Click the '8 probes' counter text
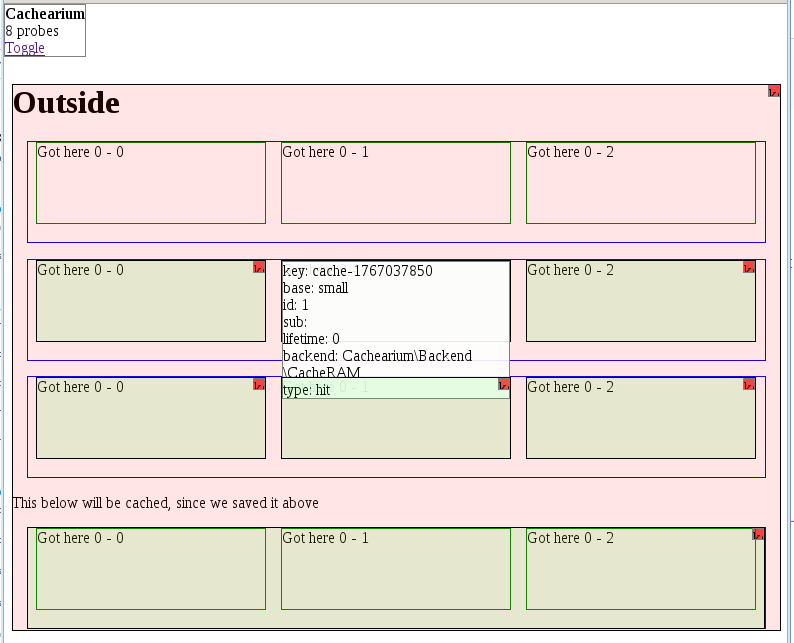 tap(32, 31)
